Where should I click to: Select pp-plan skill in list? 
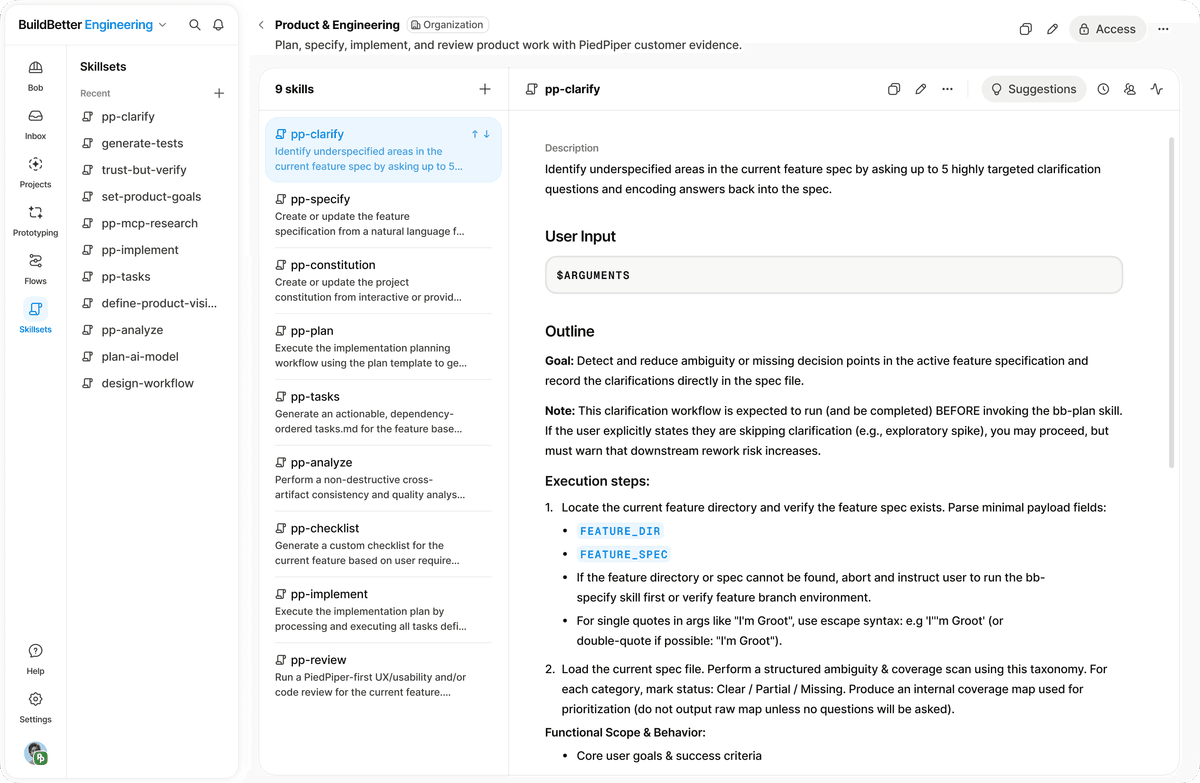point(383,347)
